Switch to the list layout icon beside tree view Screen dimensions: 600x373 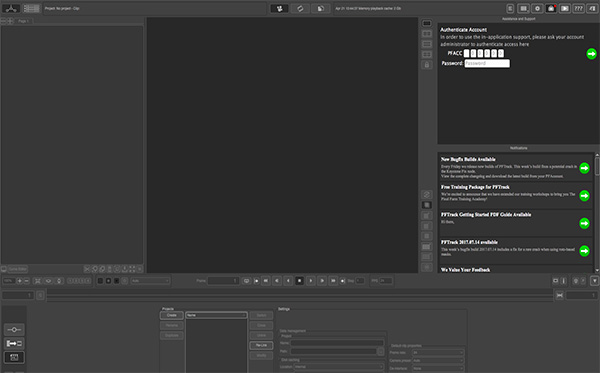(31, 8)
